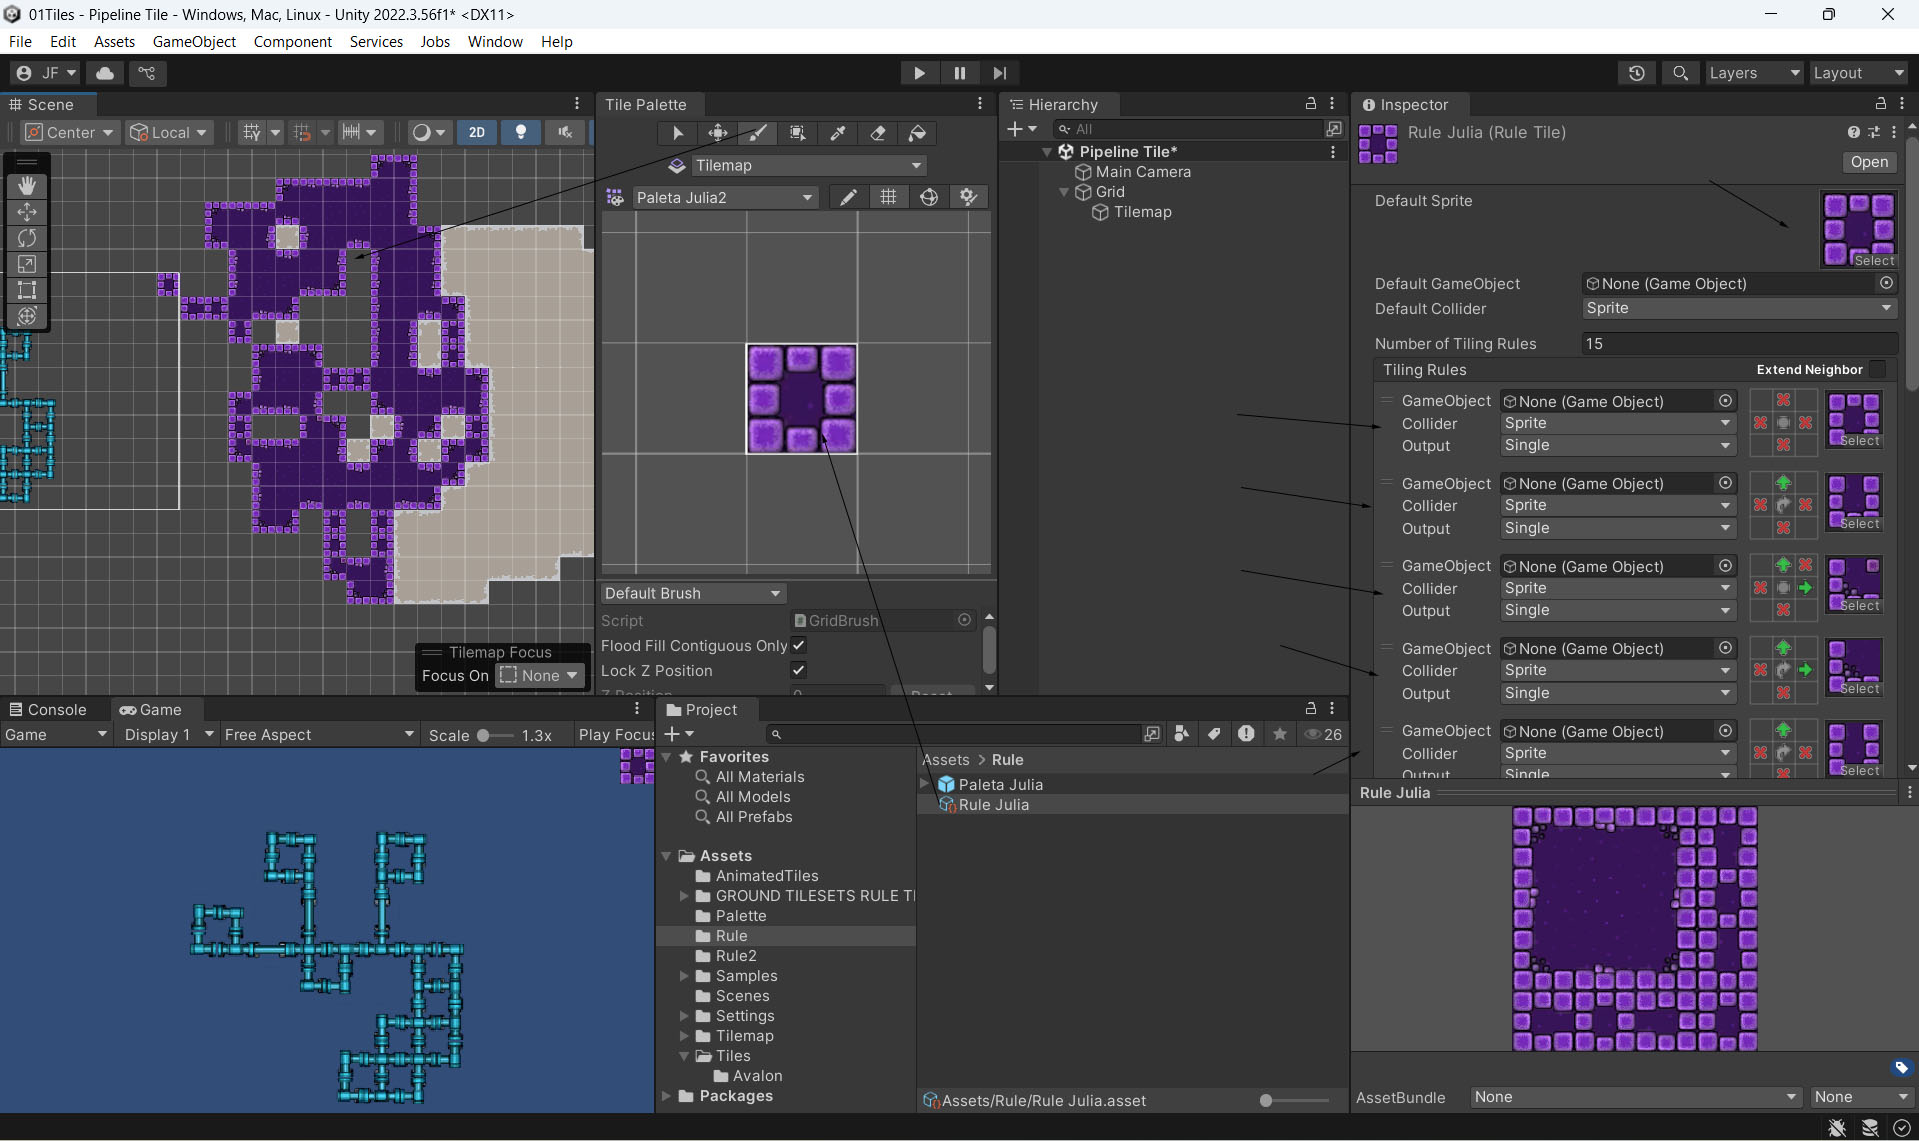Image resolution: width=1919 pixels, height=1141 pixels.
Task: Toggle the Extend Neighbor checkbox
Action: 1878,370
